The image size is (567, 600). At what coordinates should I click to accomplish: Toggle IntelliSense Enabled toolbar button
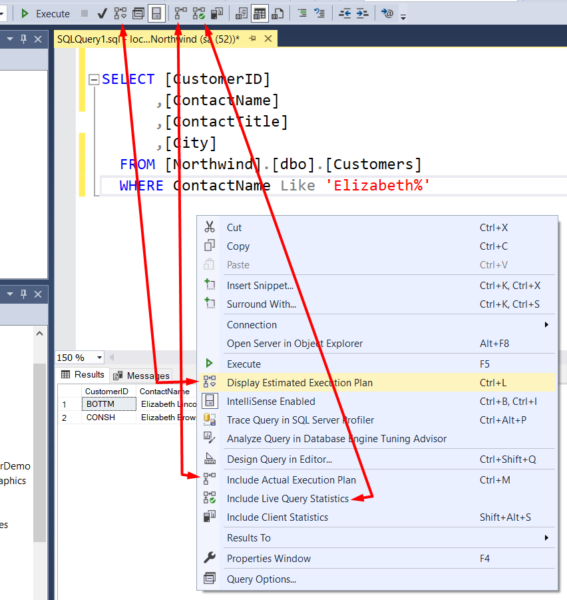point(156,14)
